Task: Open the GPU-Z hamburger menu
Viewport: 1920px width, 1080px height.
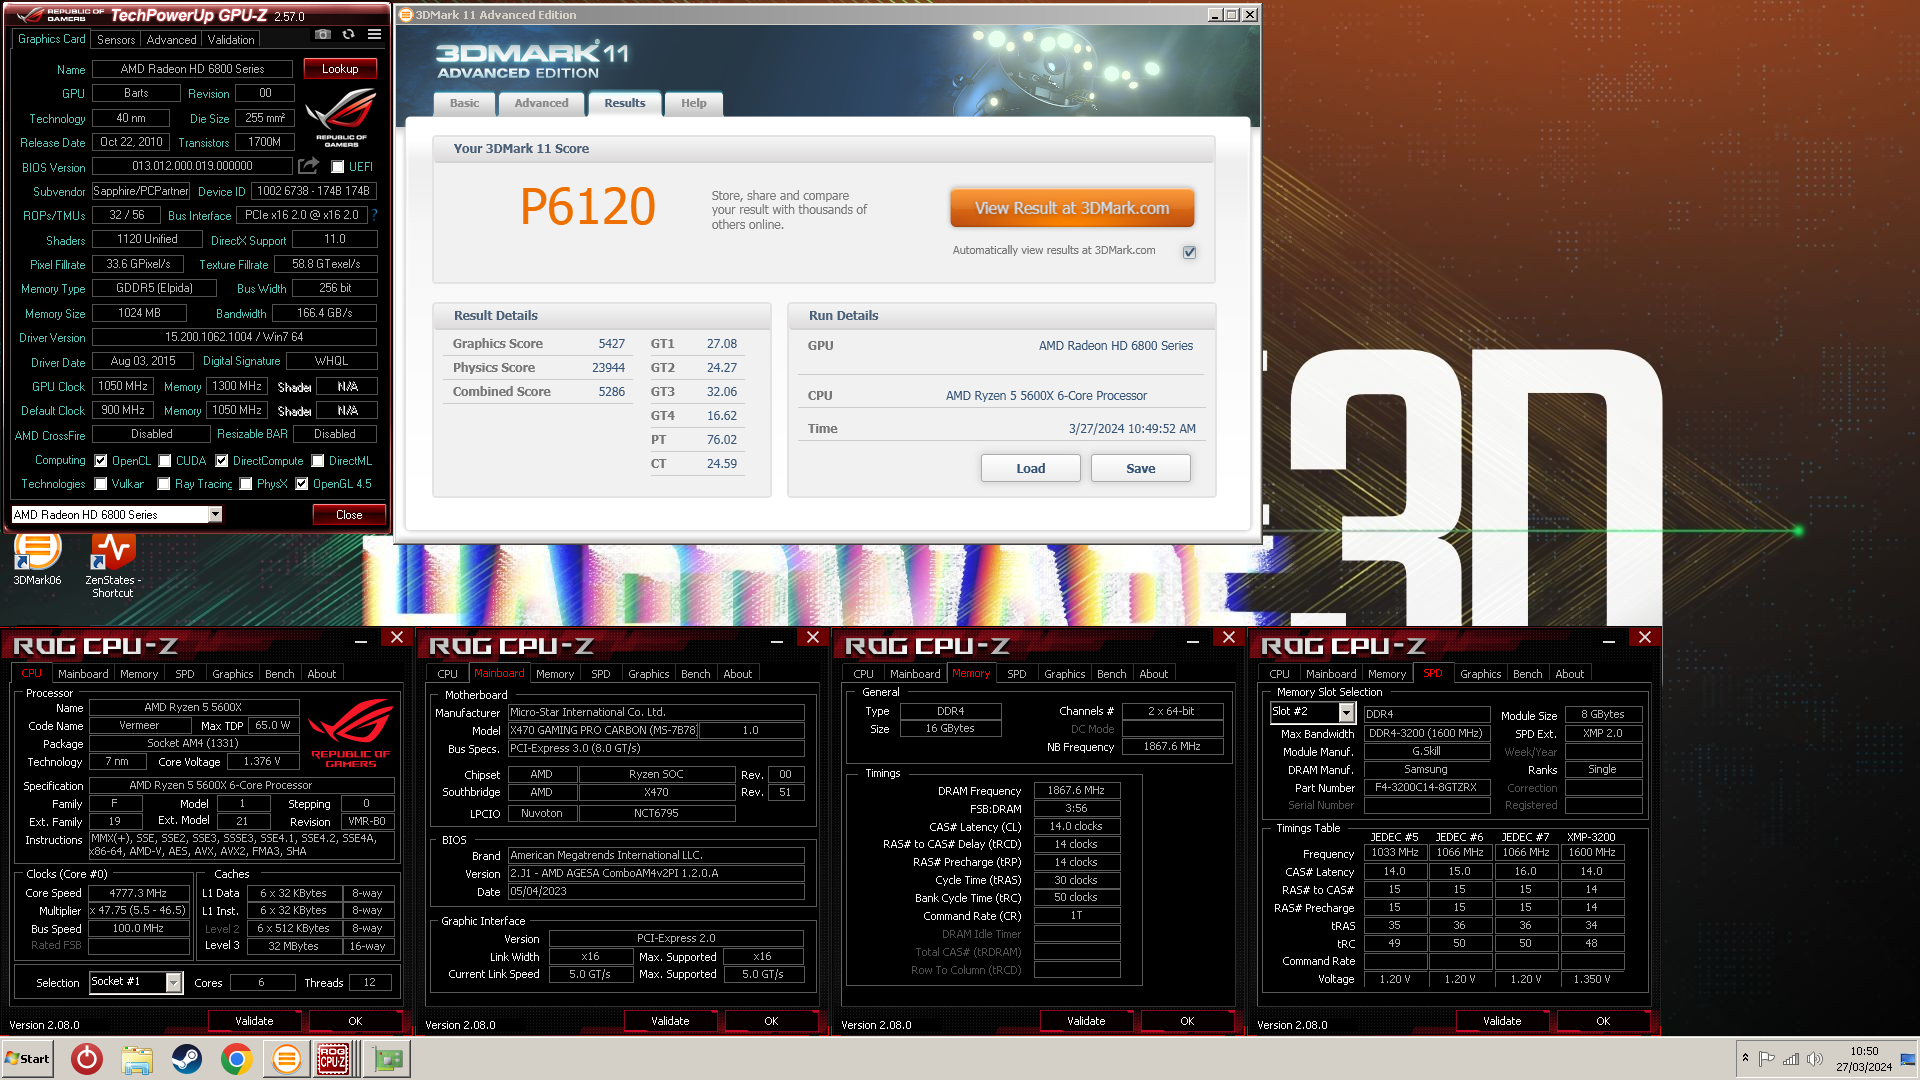Action: [374, 34]
